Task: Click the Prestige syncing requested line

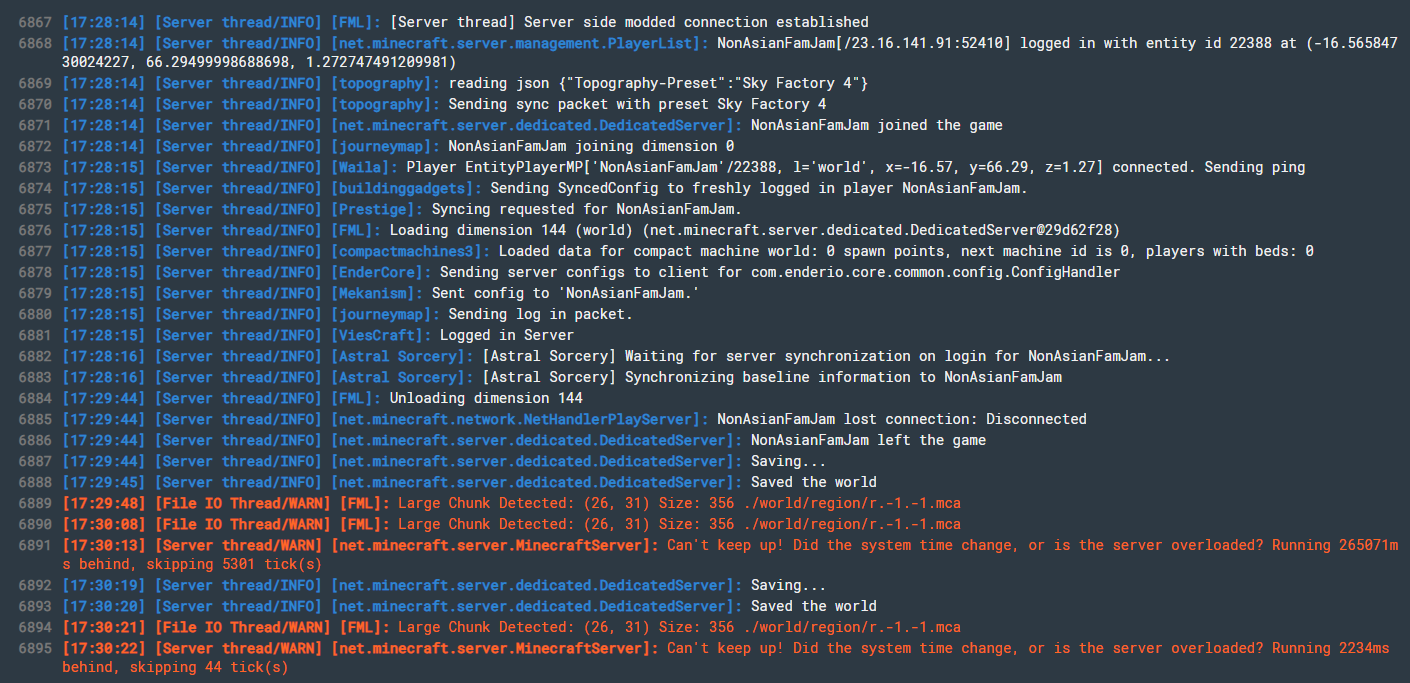Action: 402,209
